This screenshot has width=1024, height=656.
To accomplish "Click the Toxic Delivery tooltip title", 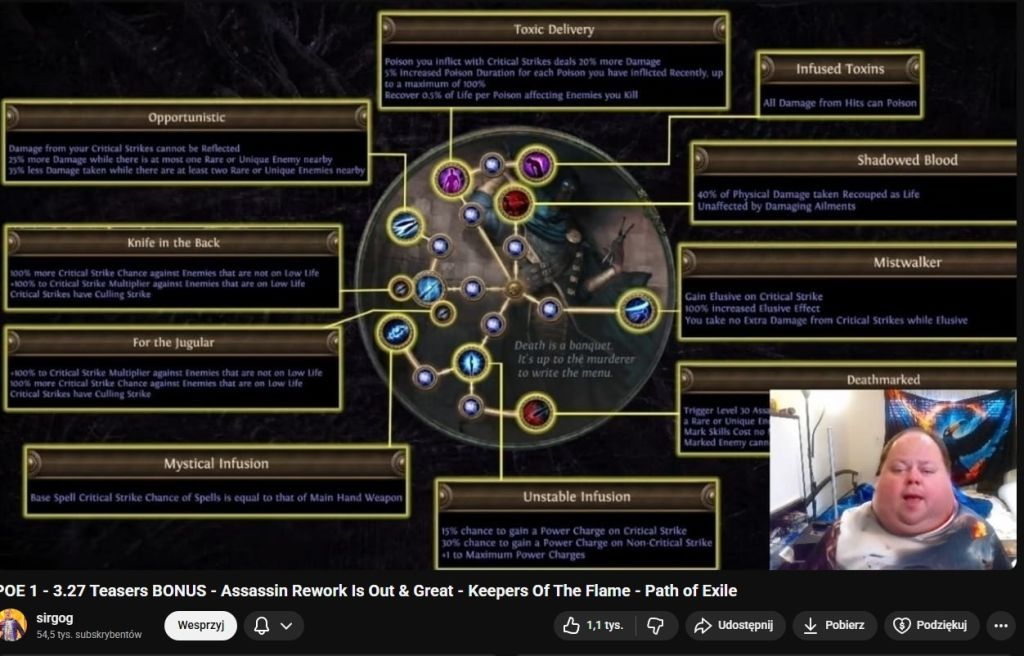I will point(554,29).
